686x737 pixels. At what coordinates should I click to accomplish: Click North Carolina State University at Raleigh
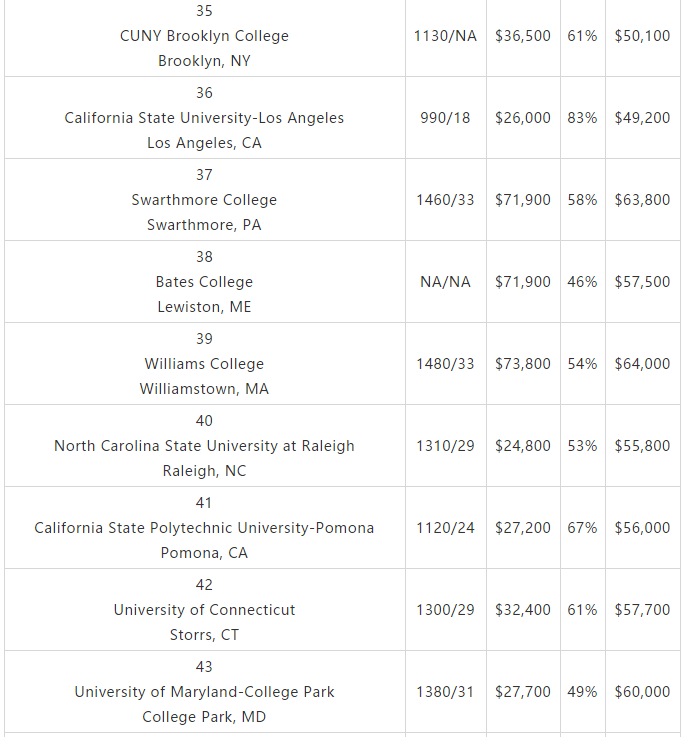coord(204,446)
